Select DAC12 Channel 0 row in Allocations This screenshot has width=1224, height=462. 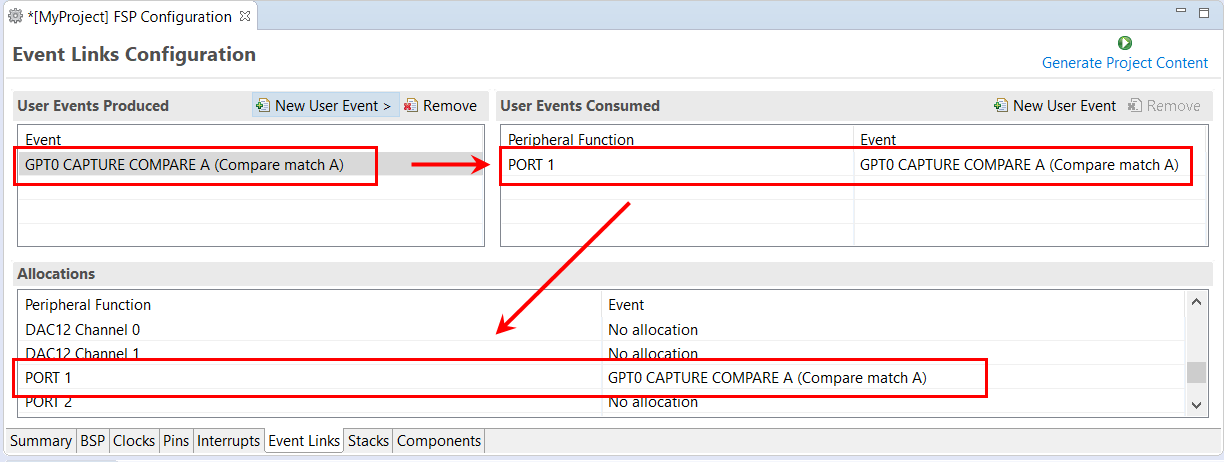click(x=601, y=330)
